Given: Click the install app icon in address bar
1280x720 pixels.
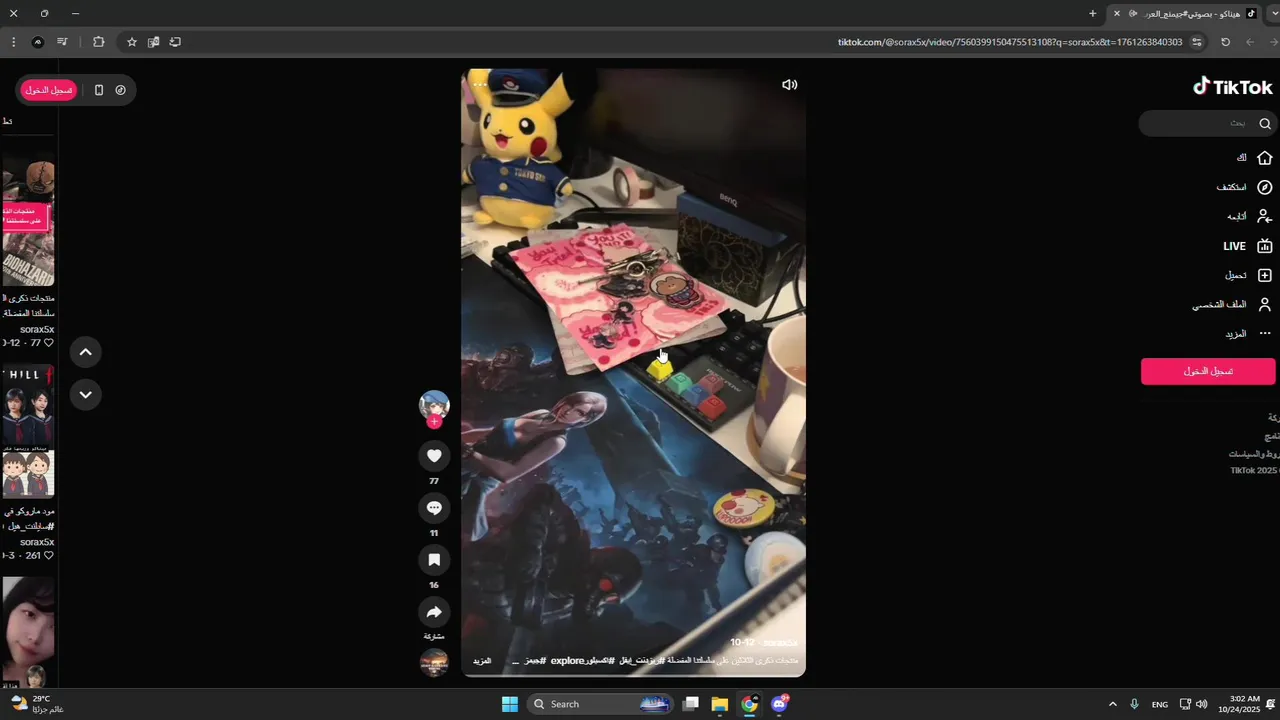Looking at the screenshot, I should click(175, 42).
